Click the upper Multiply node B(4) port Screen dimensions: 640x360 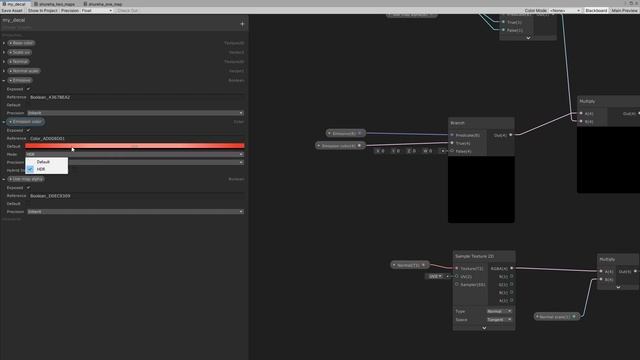(581, 121)
